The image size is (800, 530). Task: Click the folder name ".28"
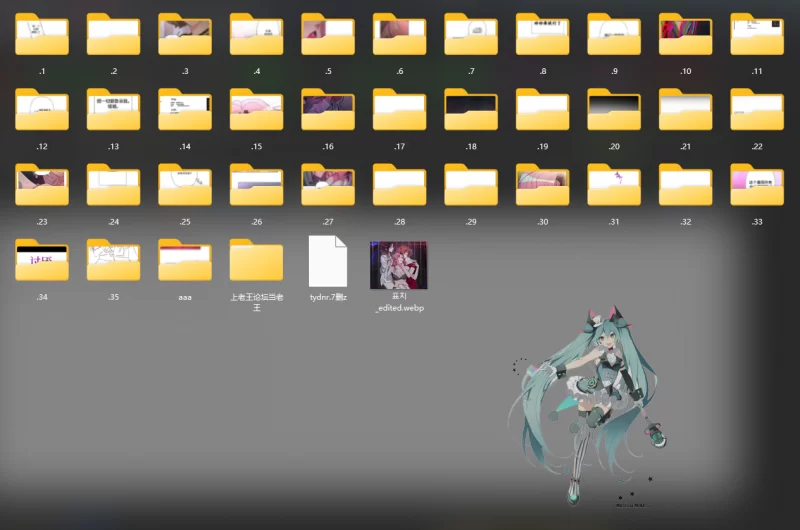(x=399, y=222)
